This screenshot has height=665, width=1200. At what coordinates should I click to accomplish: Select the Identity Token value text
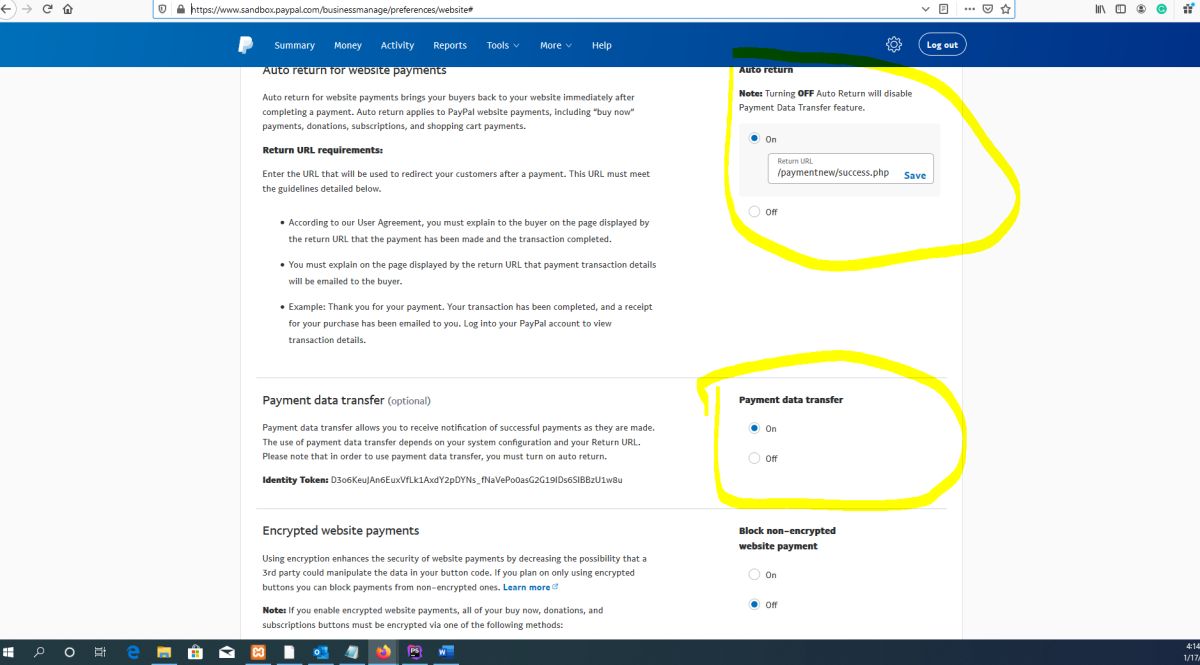point(477,480)
